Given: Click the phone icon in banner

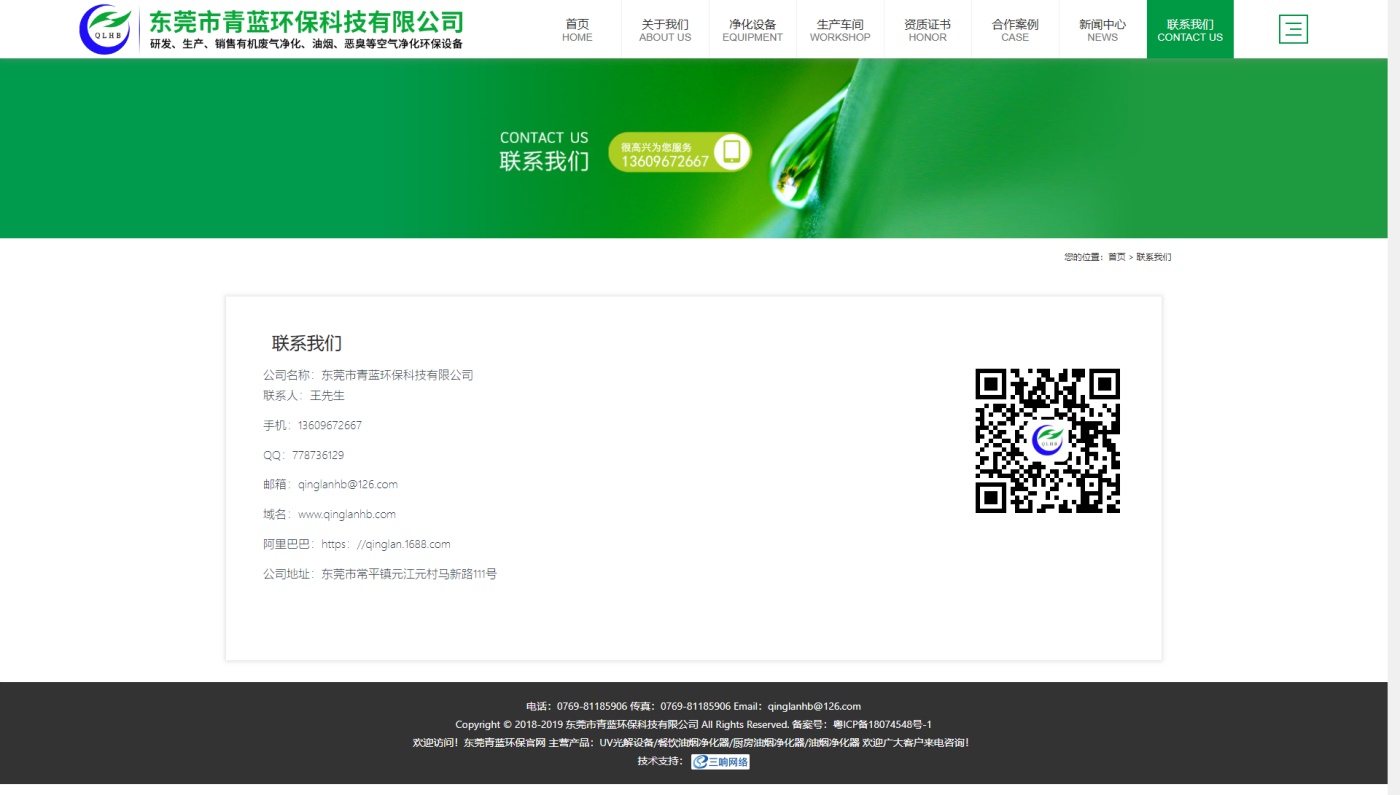Looking at the screenshot, I should click(732, 152).
